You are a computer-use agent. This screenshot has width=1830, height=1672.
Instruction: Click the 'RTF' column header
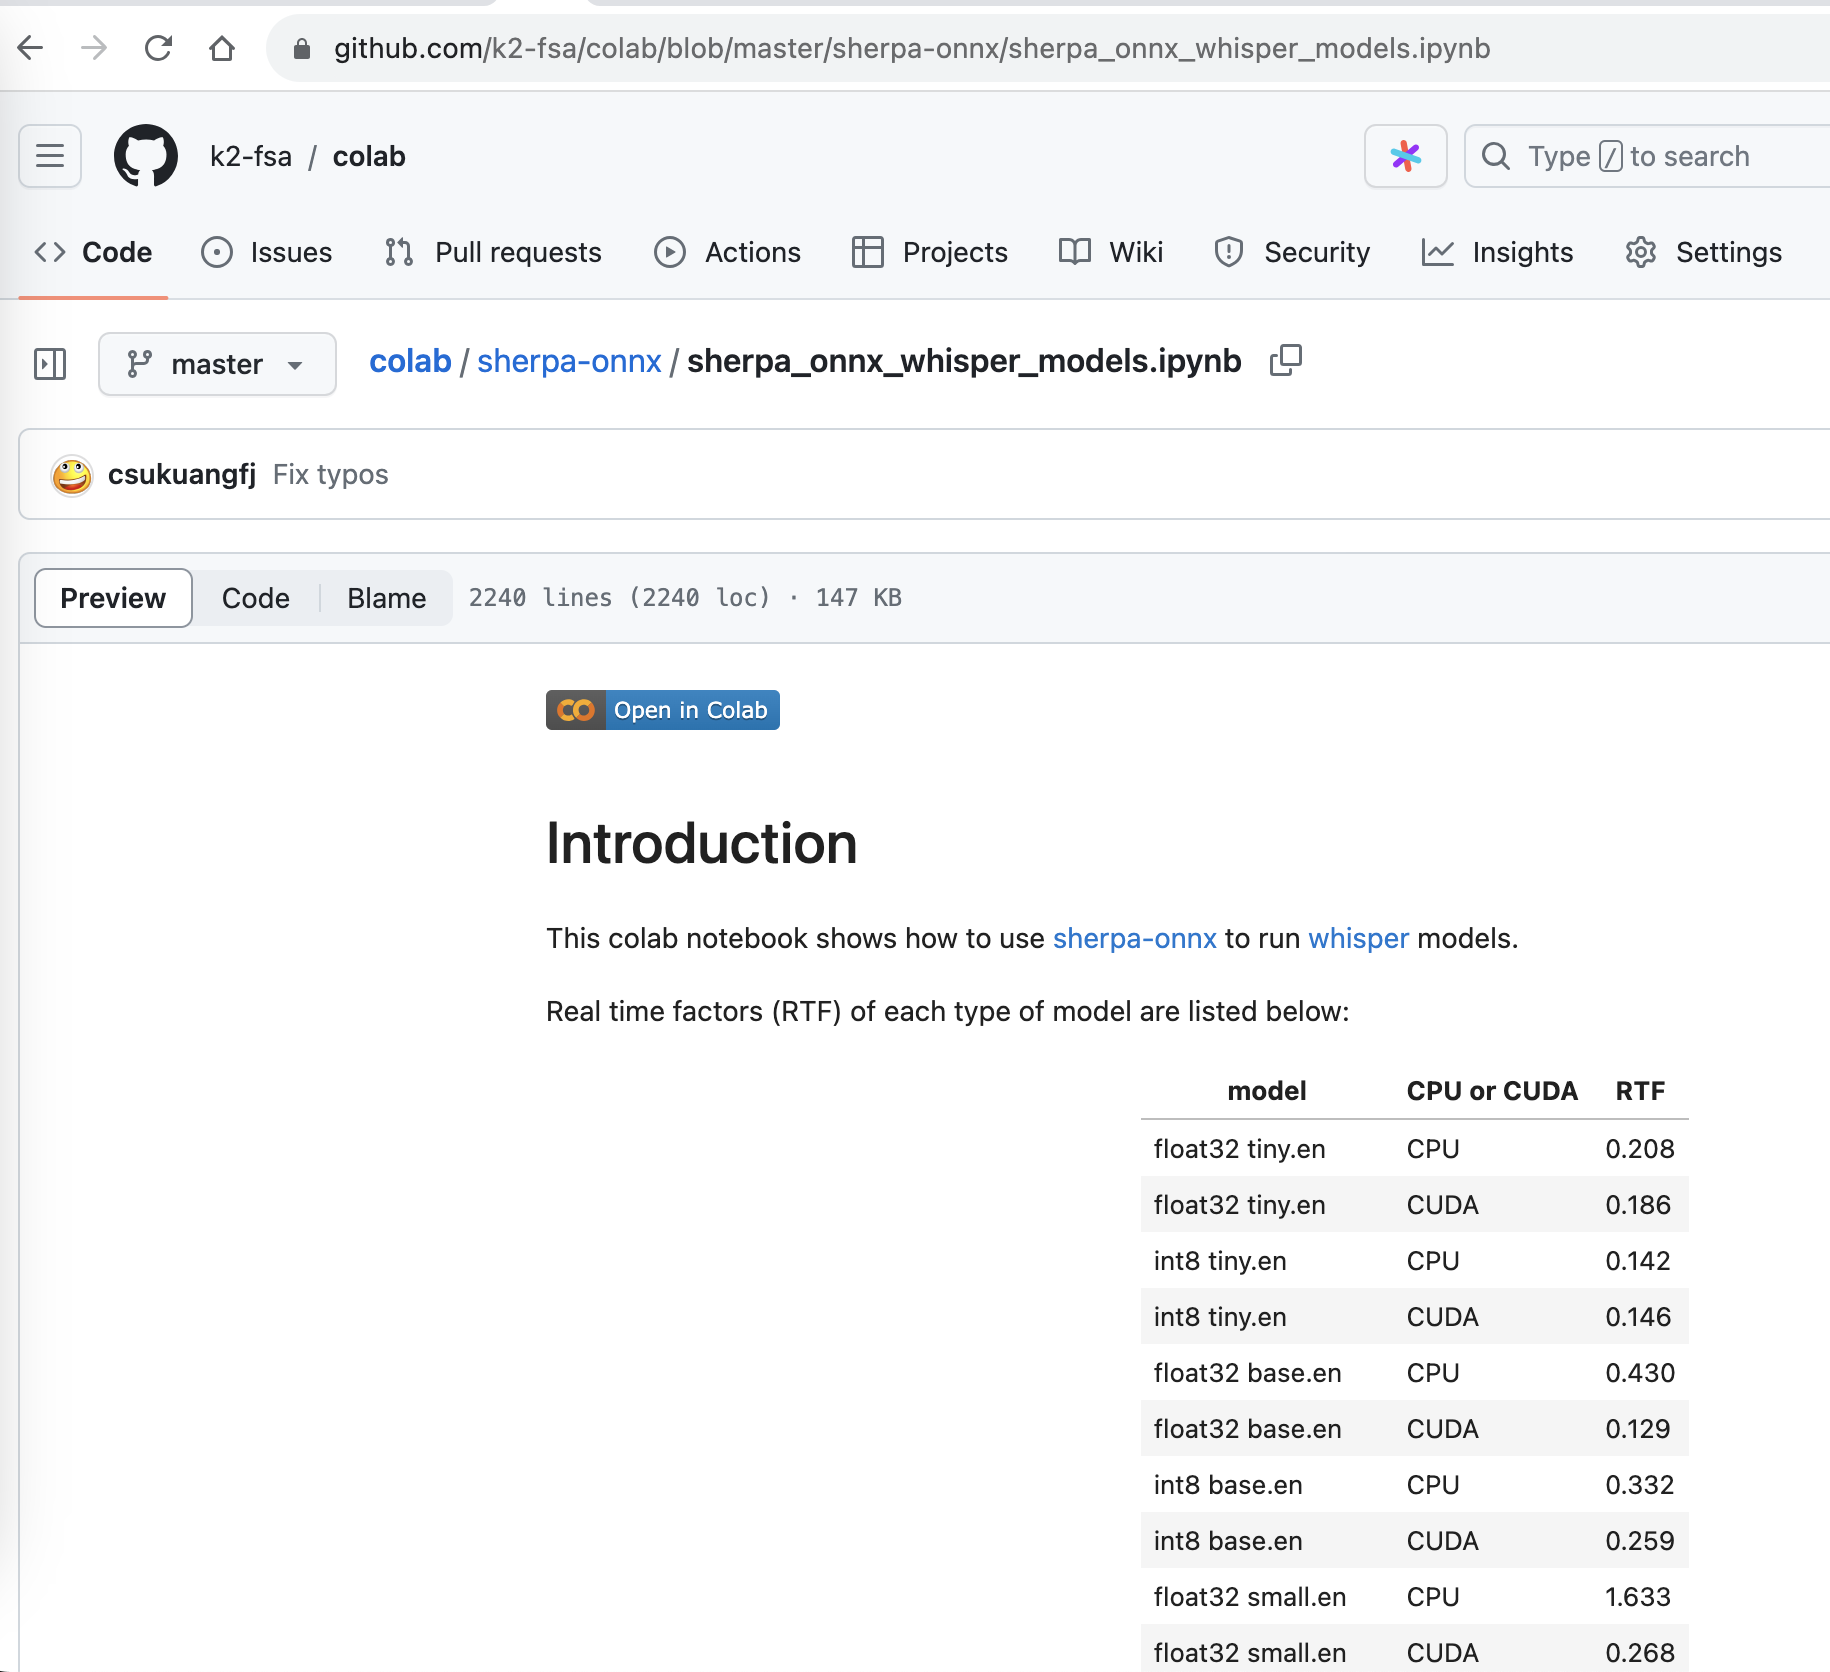1640,1091
